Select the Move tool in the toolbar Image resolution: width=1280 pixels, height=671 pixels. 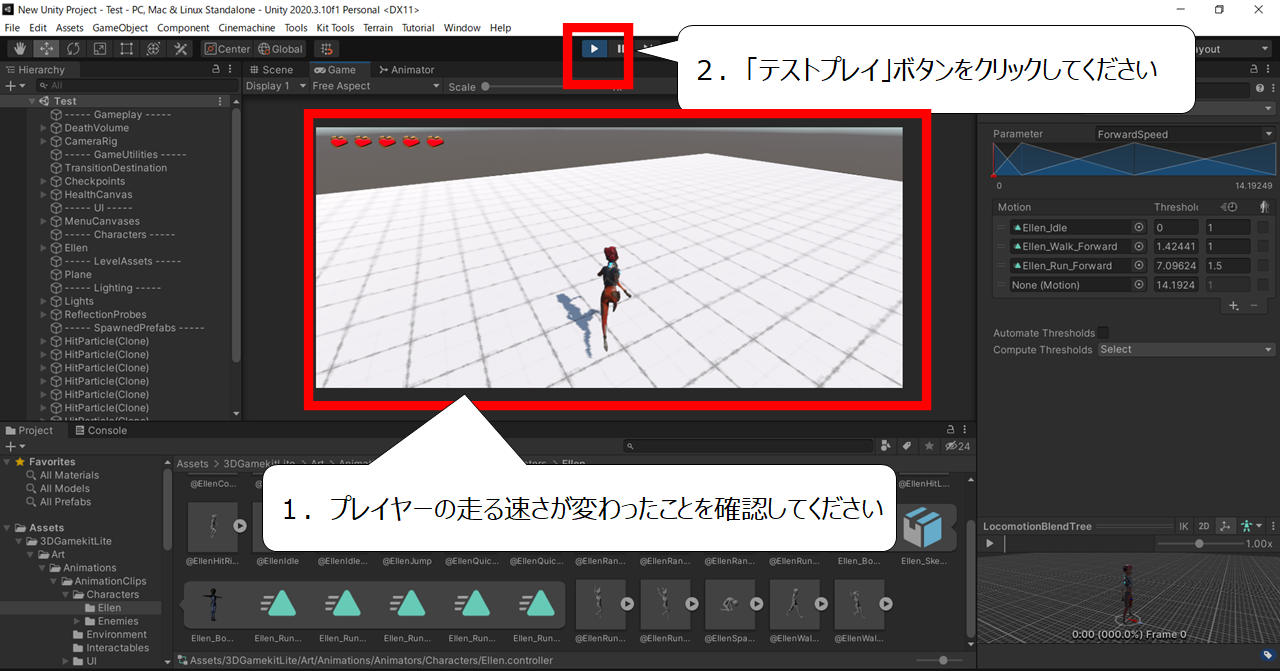click(46, 48)
